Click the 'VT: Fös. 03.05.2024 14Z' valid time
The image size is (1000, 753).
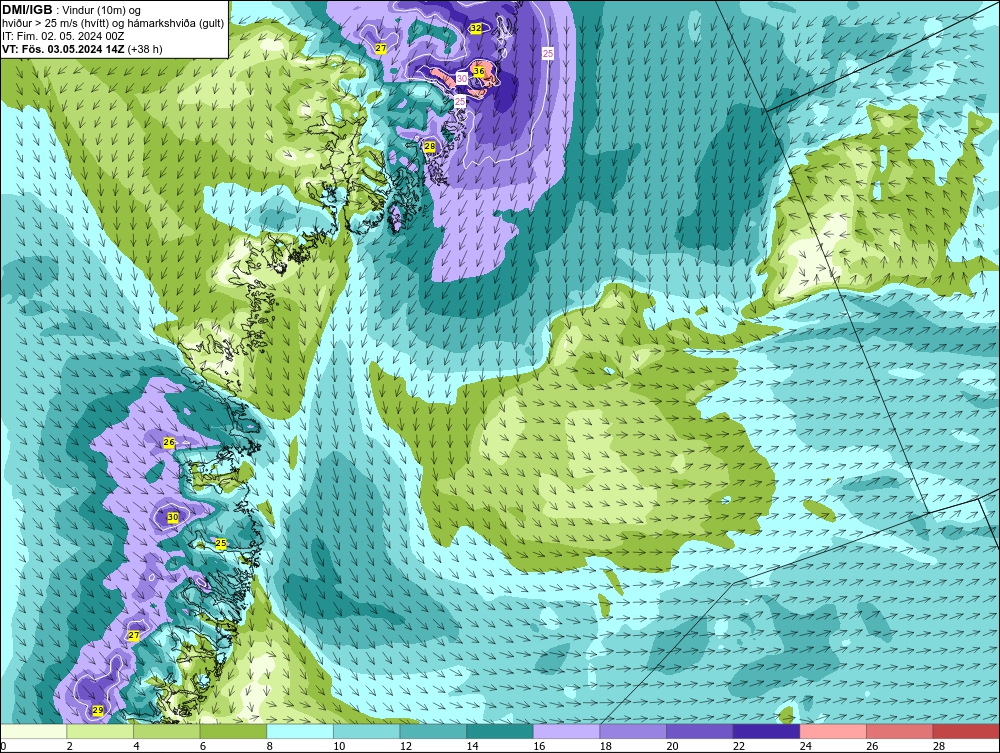click(64, 49)
